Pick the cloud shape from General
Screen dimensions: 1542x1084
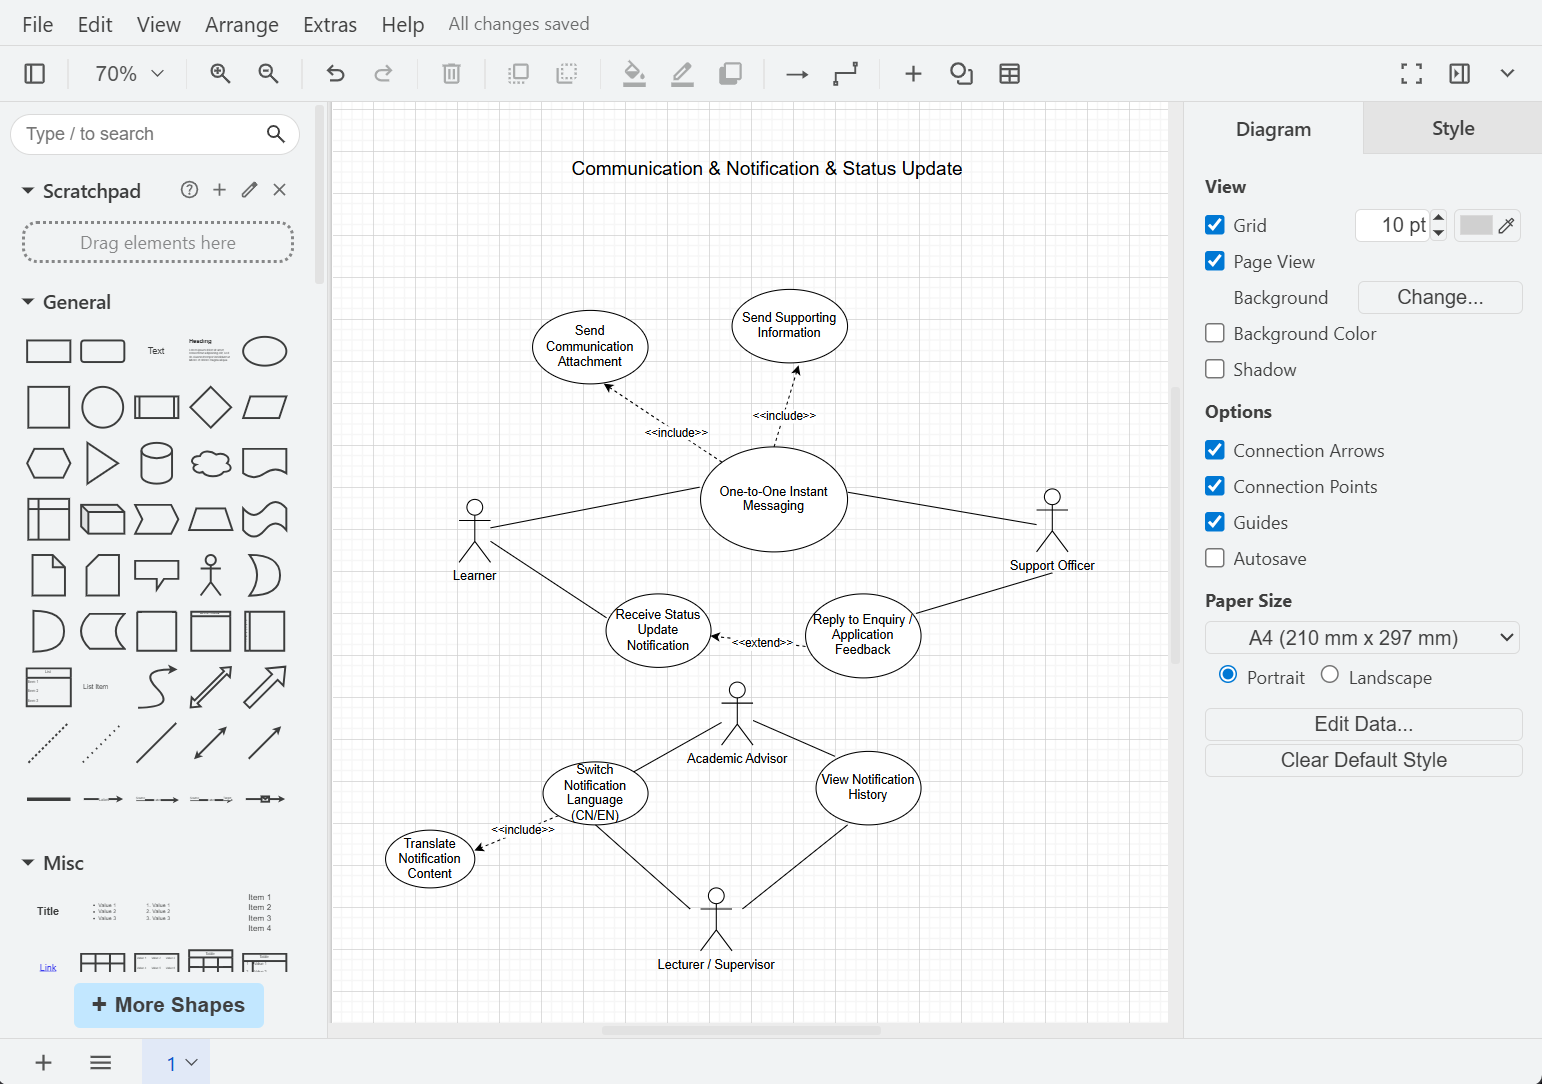210,463
